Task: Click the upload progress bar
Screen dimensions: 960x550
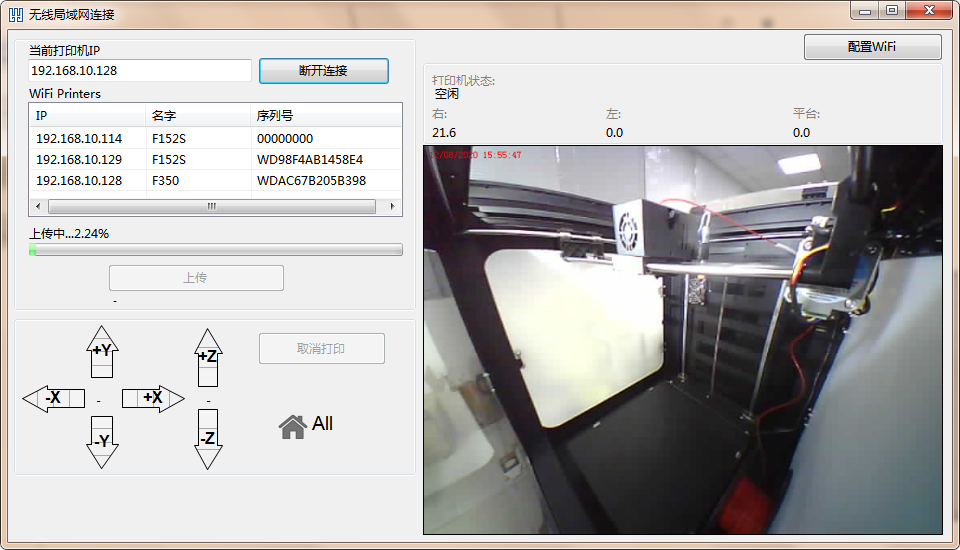Action: pyautogui.click(x=215, y=250)
